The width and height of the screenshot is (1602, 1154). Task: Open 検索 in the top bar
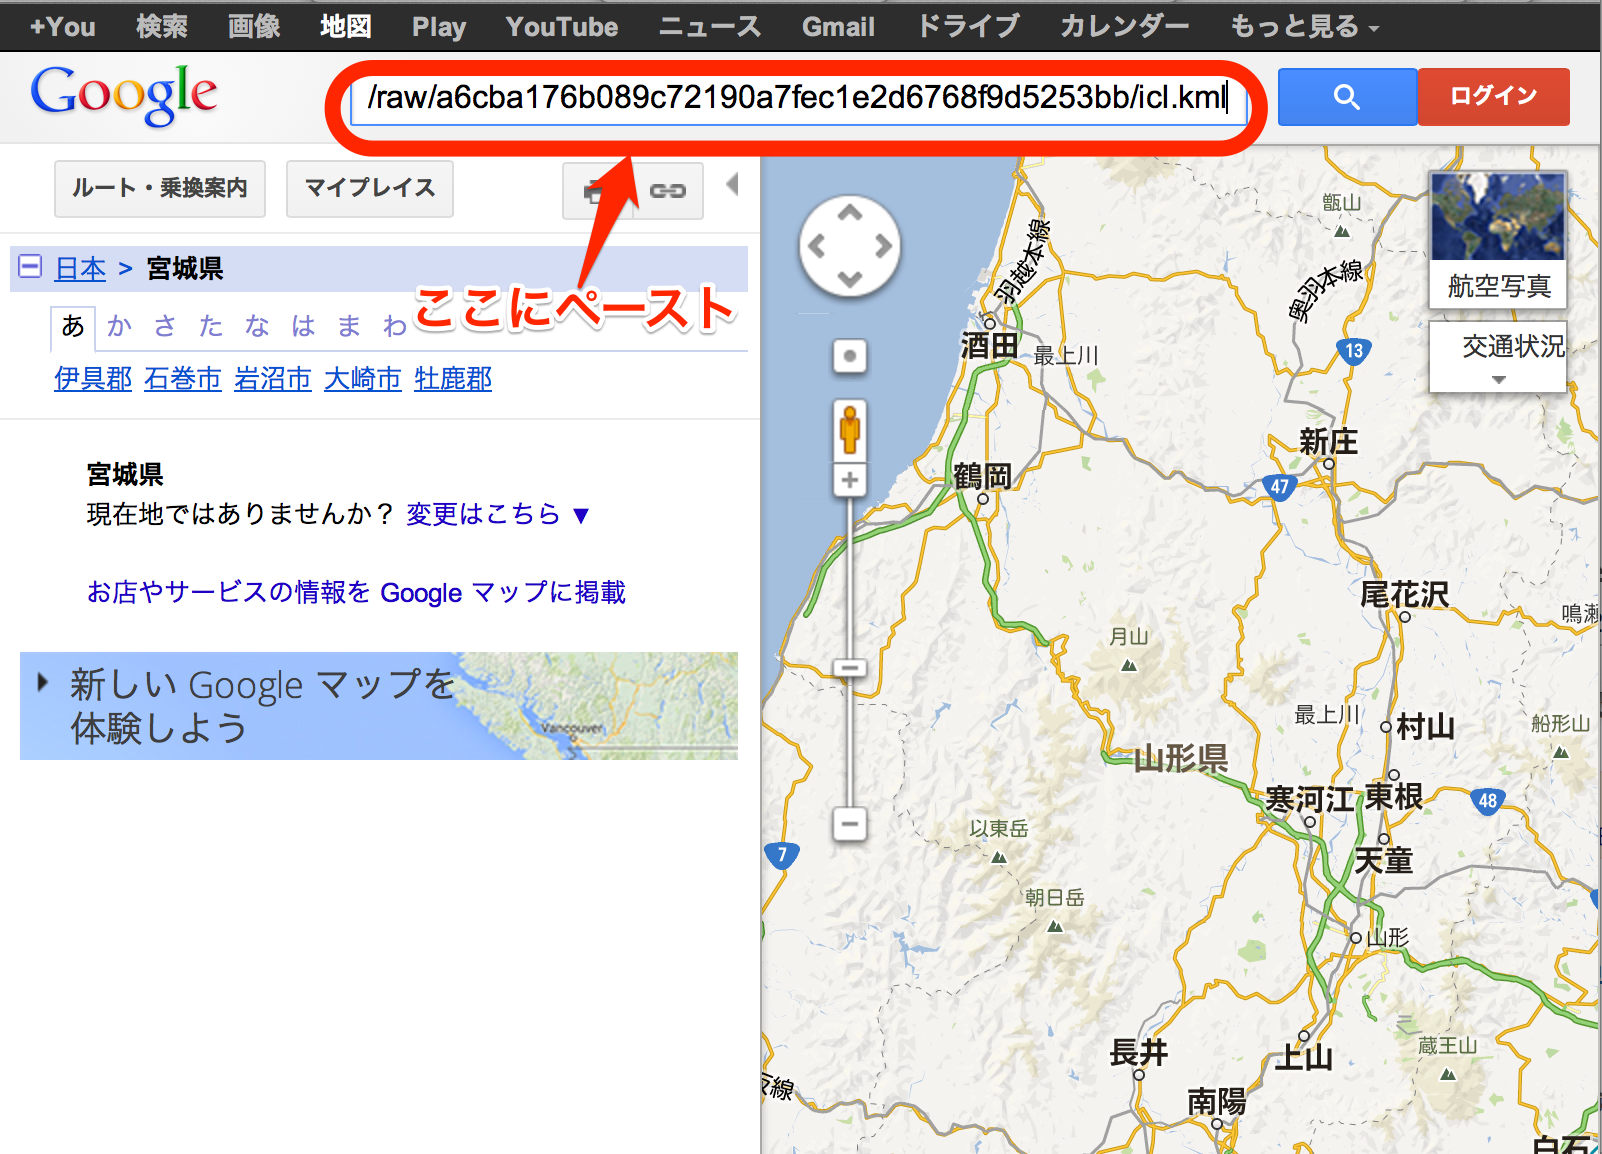pyautogui.click(x=162, y=27)
